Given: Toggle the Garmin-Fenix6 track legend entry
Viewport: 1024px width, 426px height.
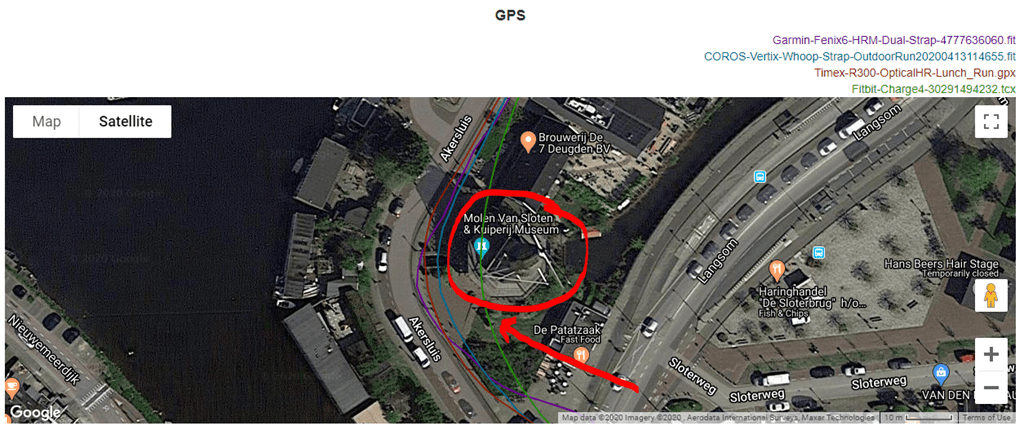Looking at the screenshot, I should coord(894,39).
